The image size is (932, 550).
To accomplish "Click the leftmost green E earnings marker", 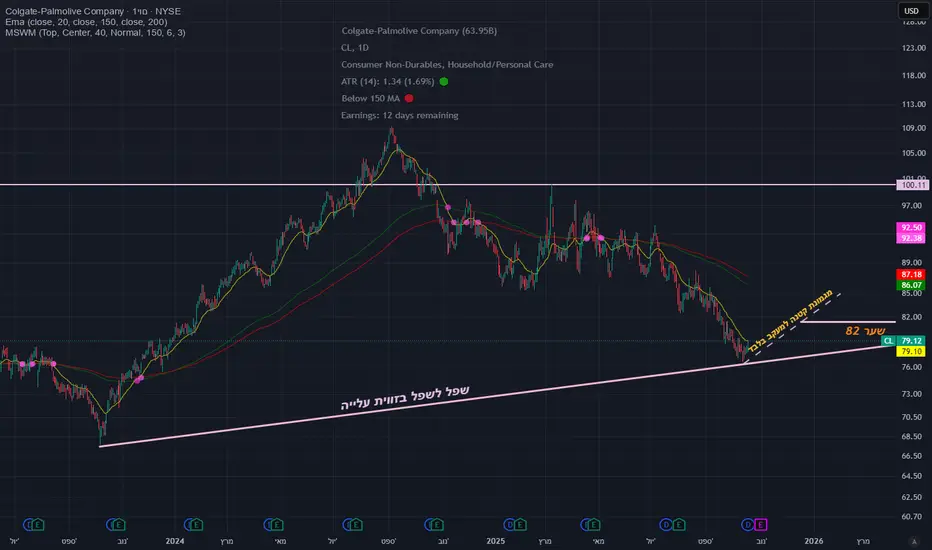I will 37,524.
